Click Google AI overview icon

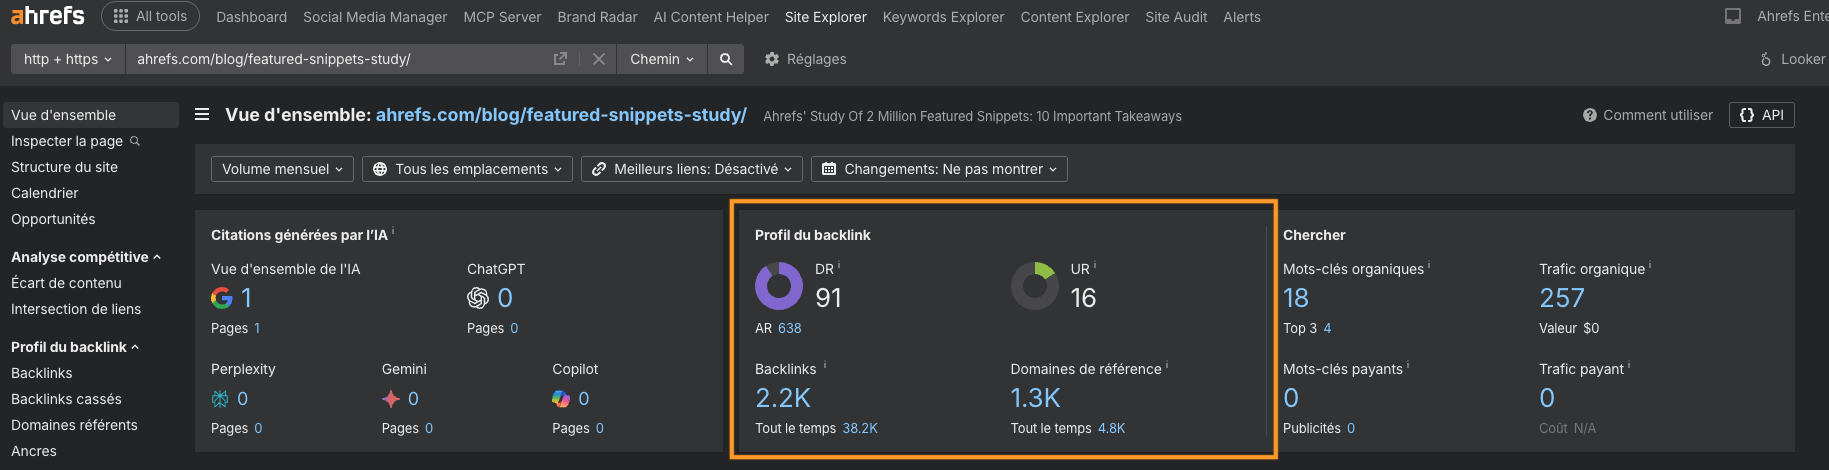point(222,298)
